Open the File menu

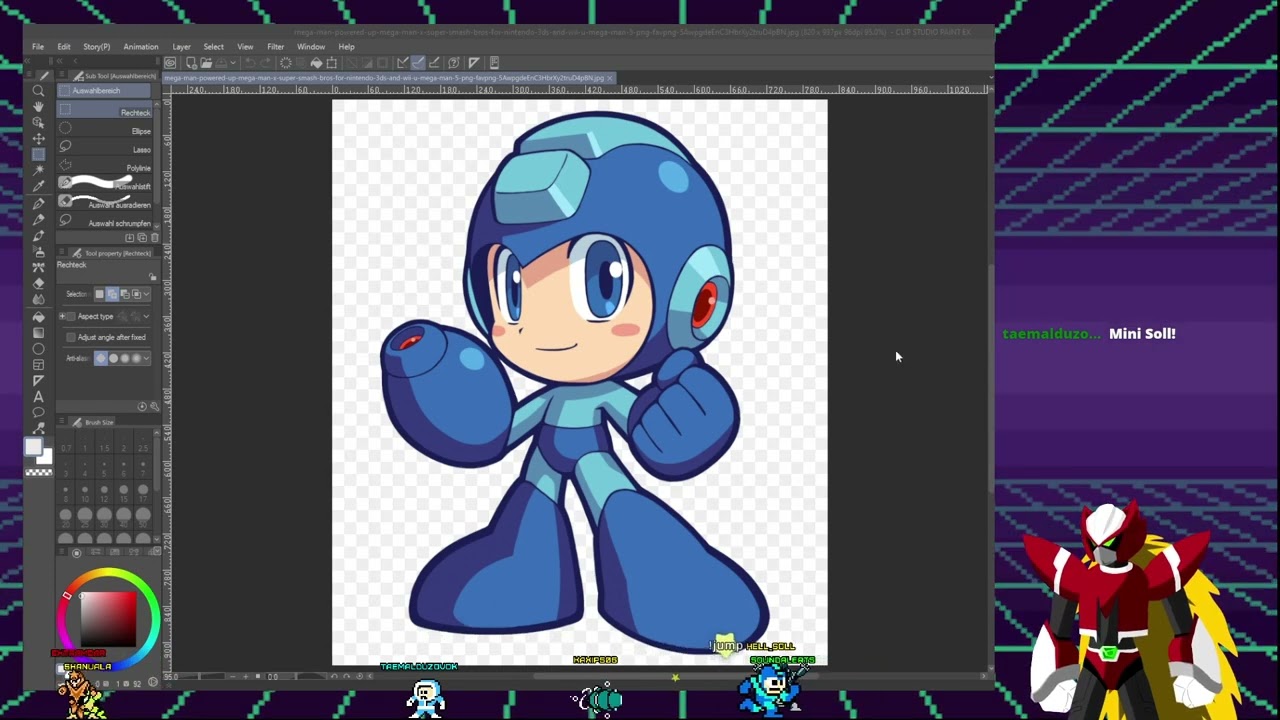(x=37, y=47)
